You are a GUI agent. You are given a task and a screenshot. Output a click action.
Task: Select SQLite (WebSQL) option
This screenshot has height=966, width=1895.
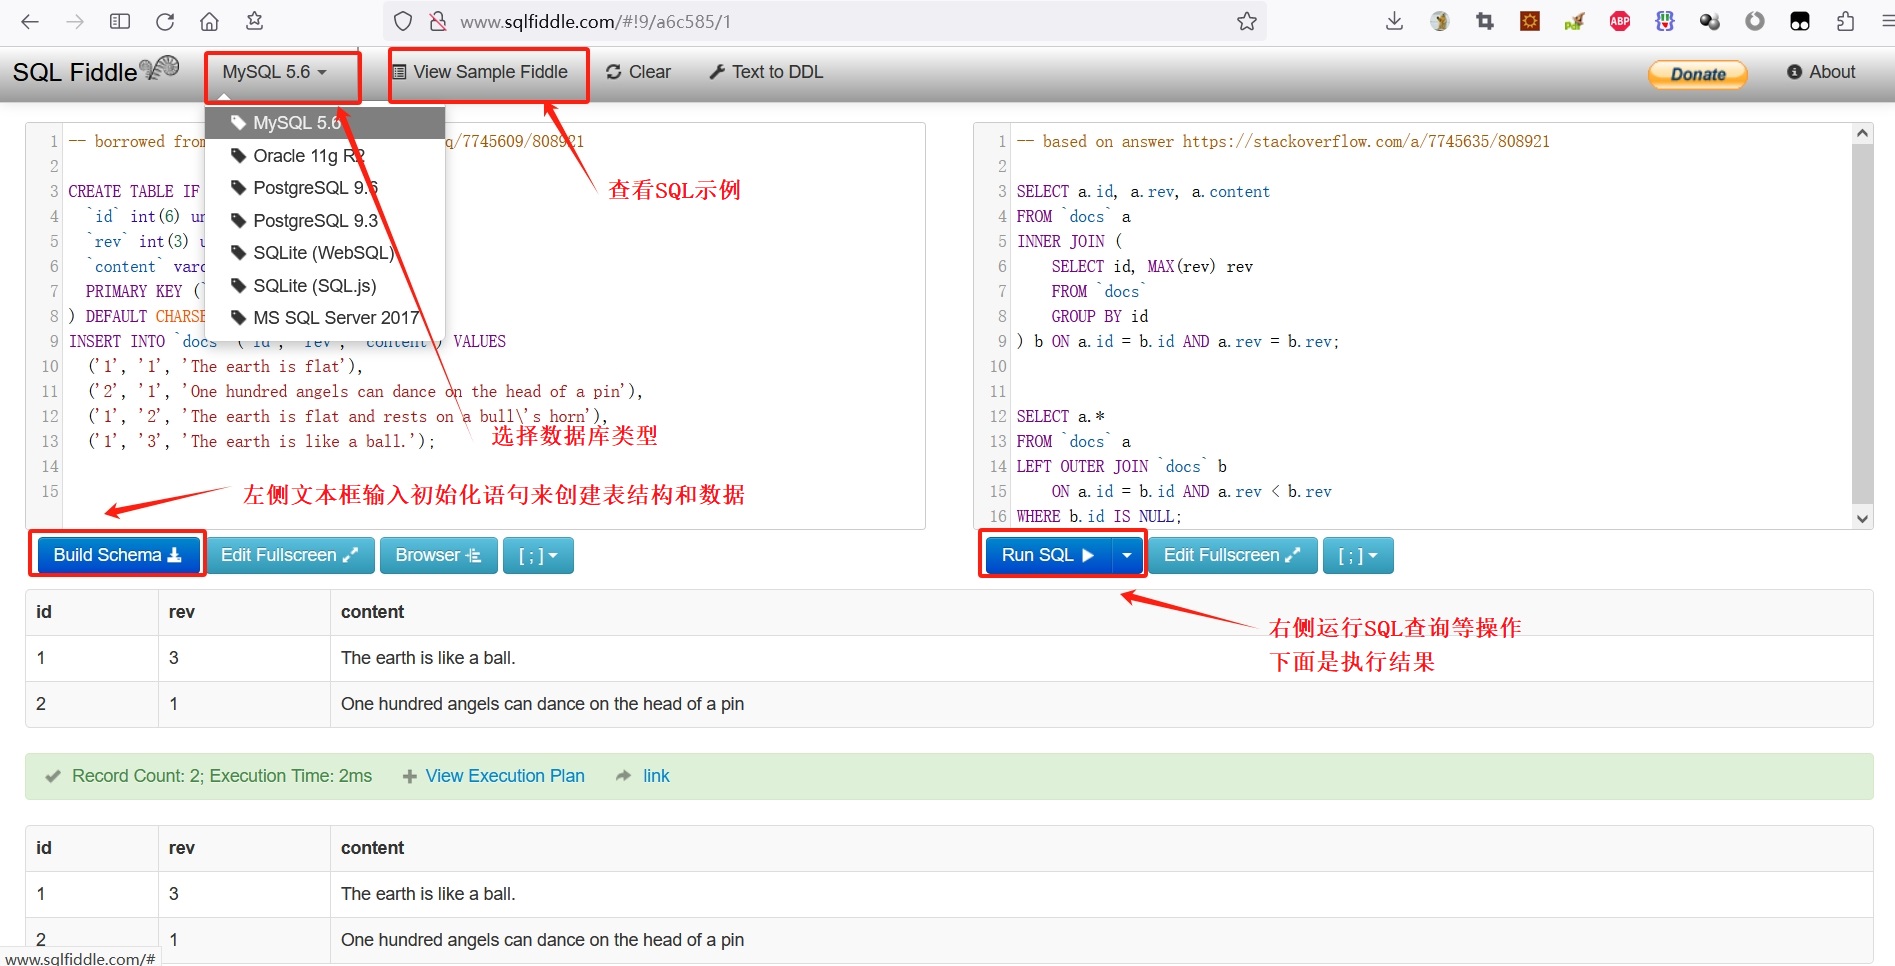point(325,253)
